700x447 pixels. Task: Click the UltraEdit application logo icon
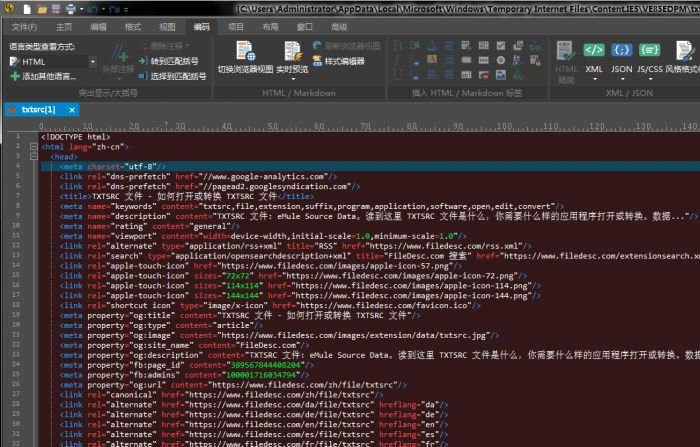tap(9, 8)
